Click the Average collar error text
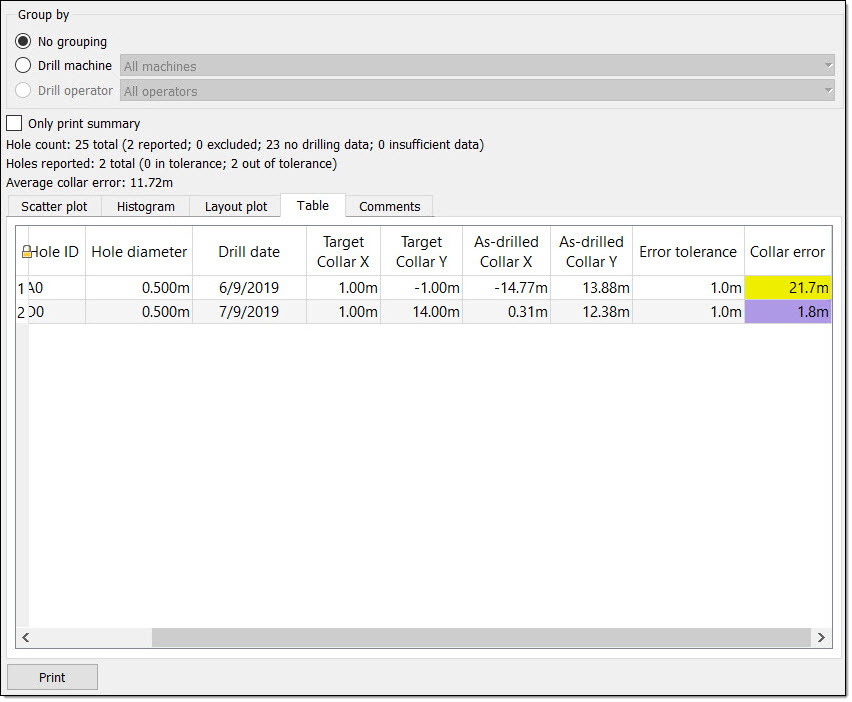 pyautogui.click(x=90, y=183)
